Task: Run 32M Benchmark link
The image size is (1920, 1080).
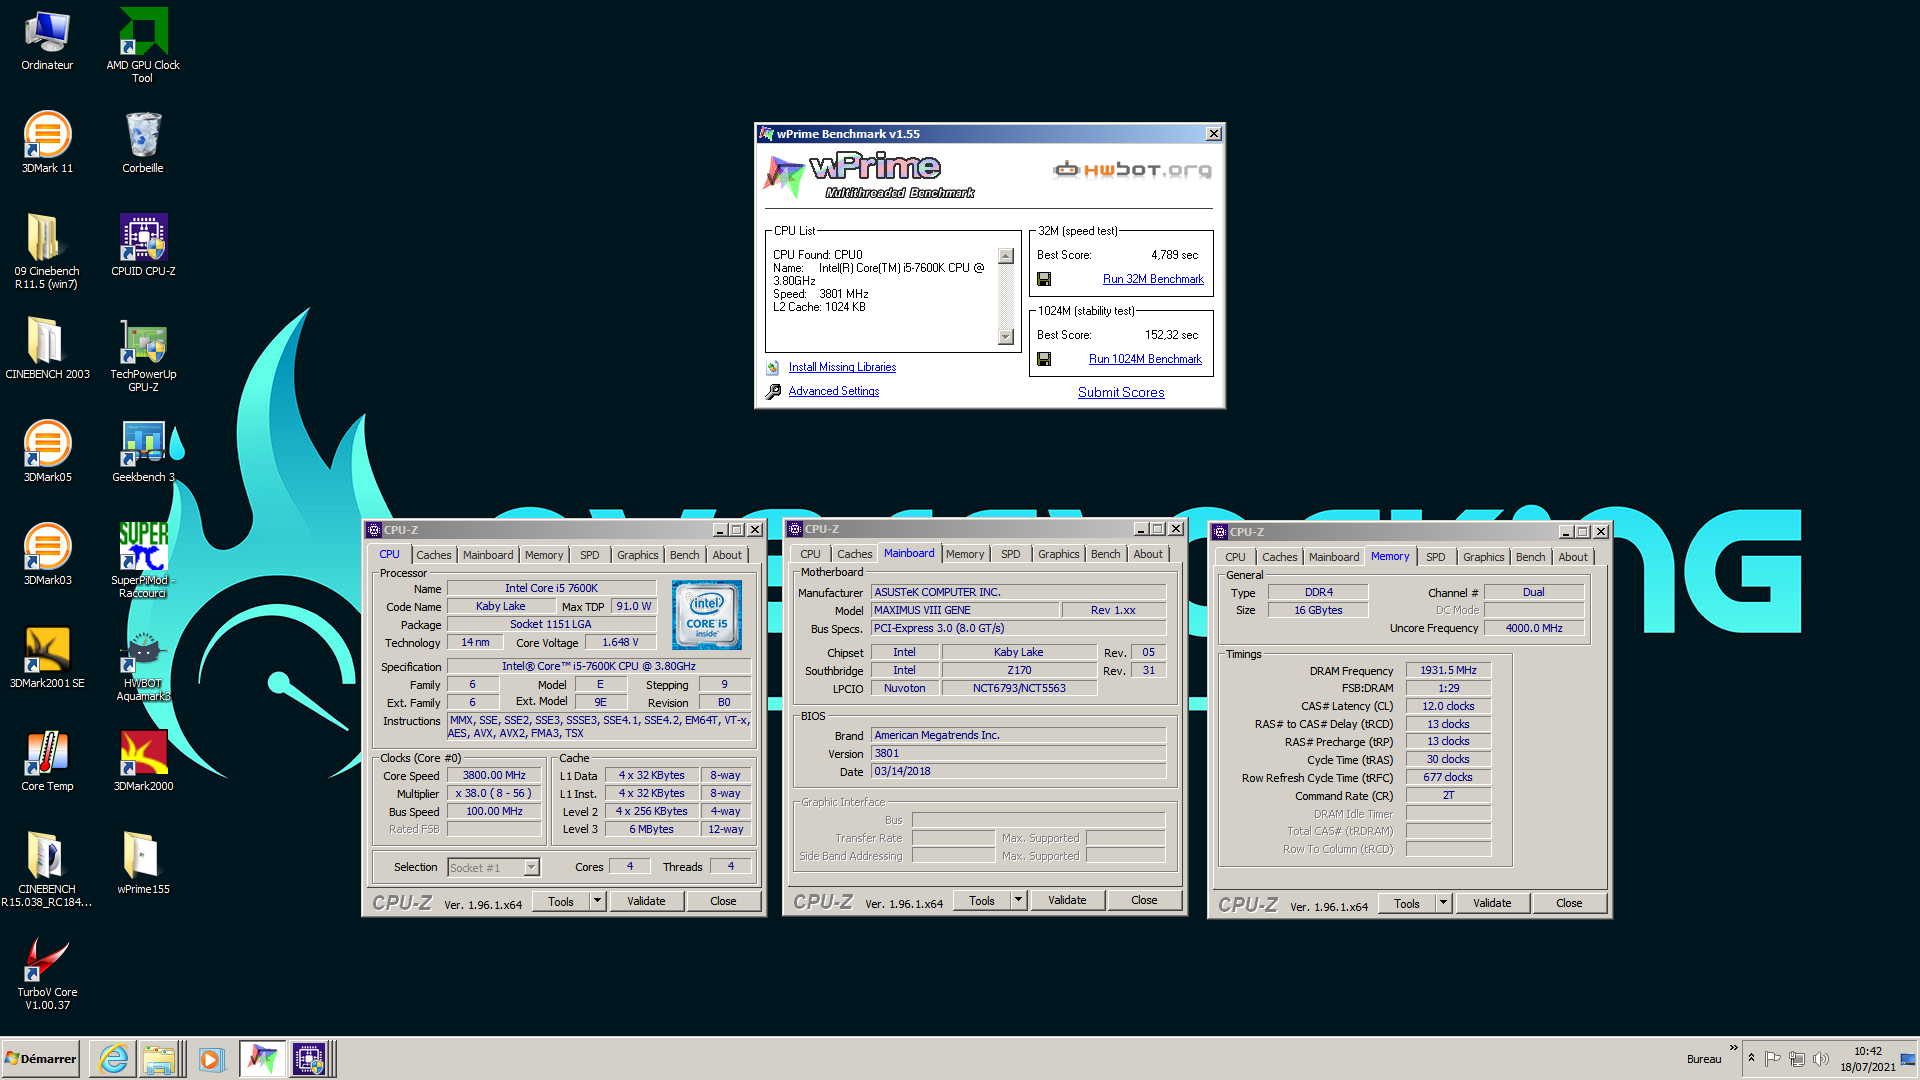Action: coord(1153,279)
